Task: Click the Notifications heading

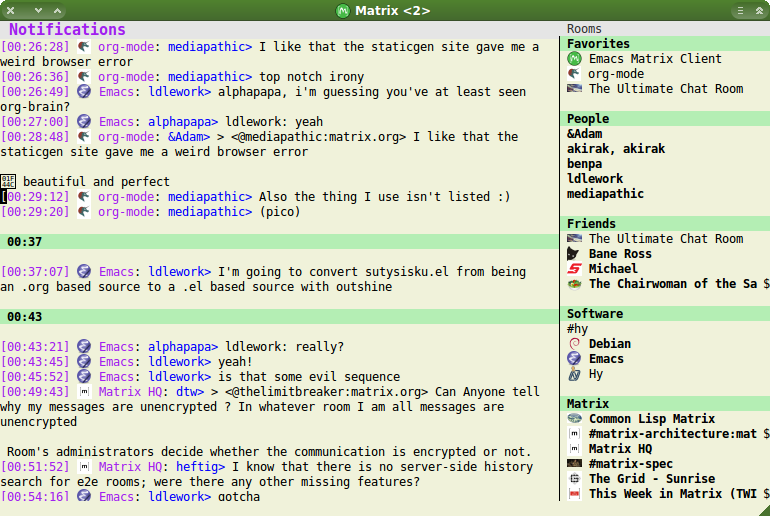Action: pos(67,29)
